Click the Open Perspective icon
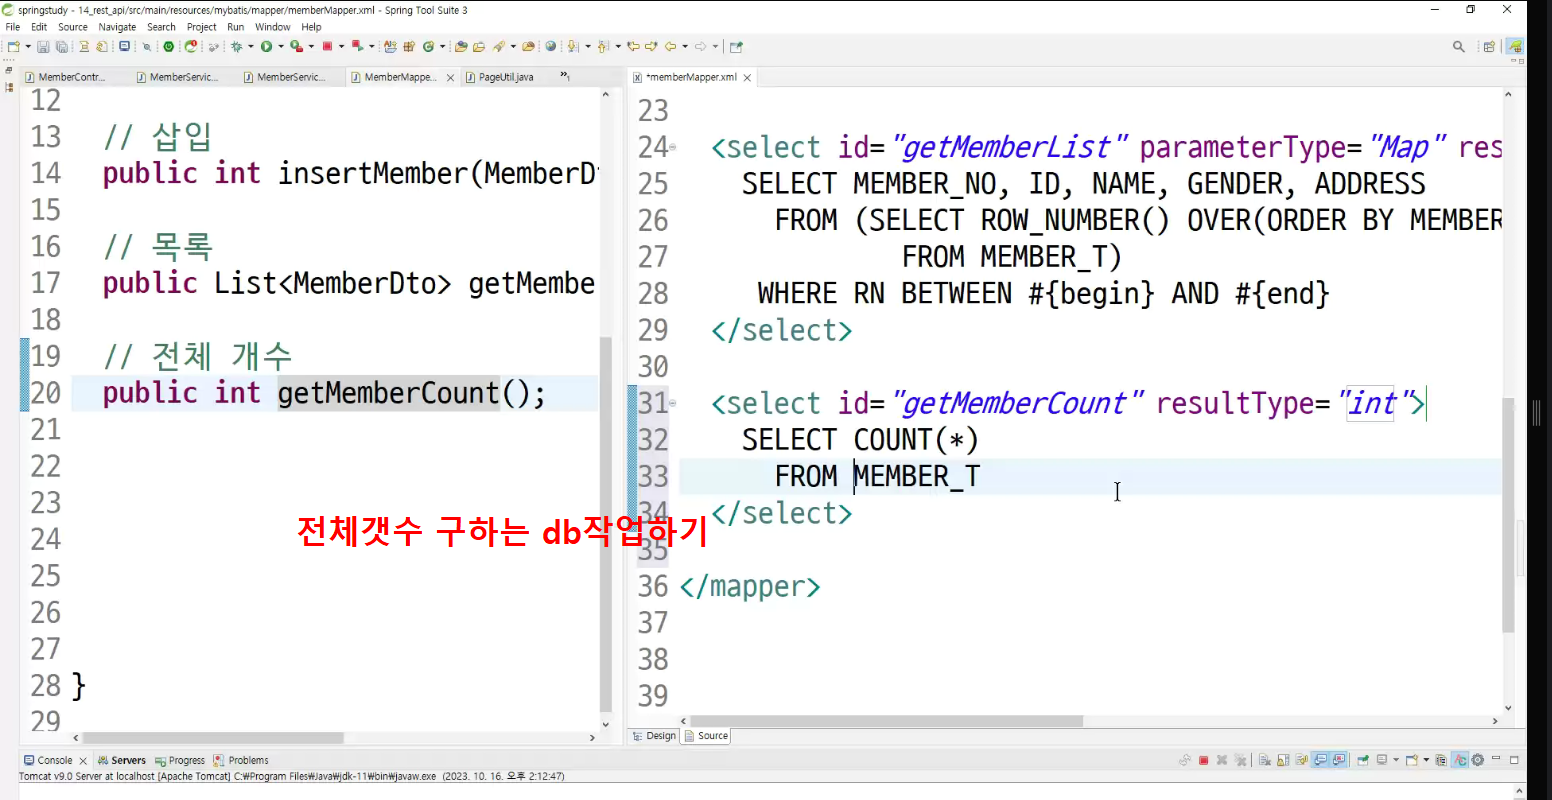The width and height of the screenshot is (1552, 800). pyautogui.click(x=1489, y=46)
